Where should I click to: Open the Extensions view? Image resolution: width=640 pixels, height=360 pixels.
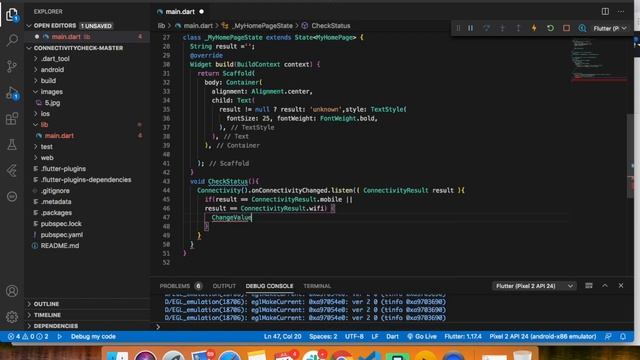(12, 119)
